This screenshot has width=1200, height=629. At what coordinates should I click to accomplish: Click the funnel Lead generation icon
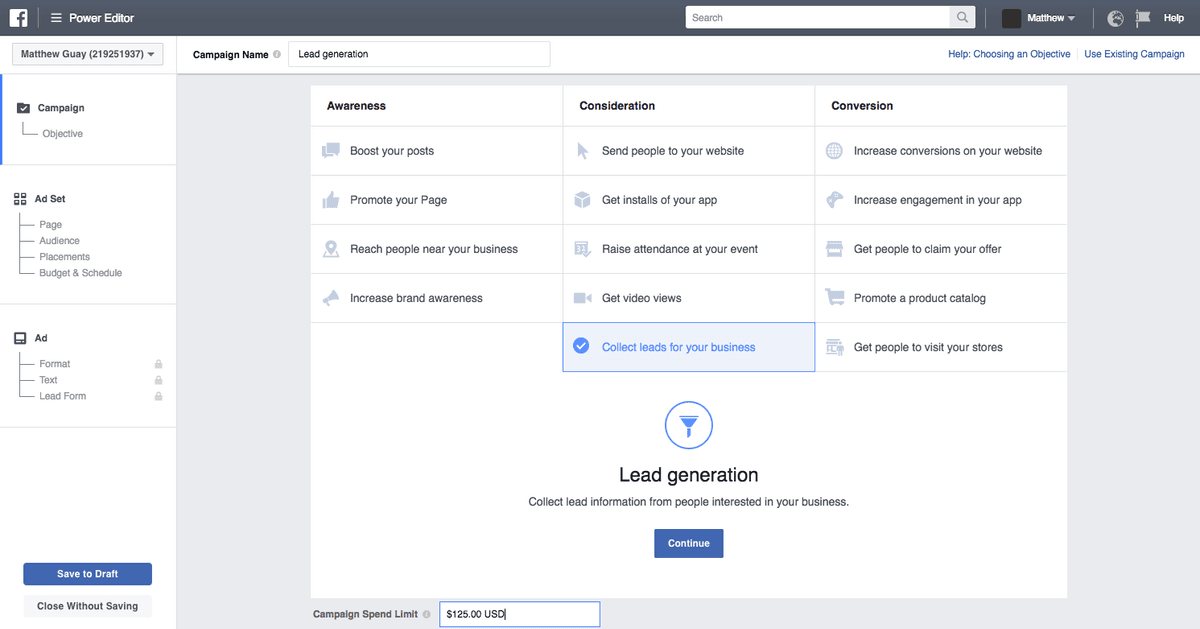click(689, 426)
